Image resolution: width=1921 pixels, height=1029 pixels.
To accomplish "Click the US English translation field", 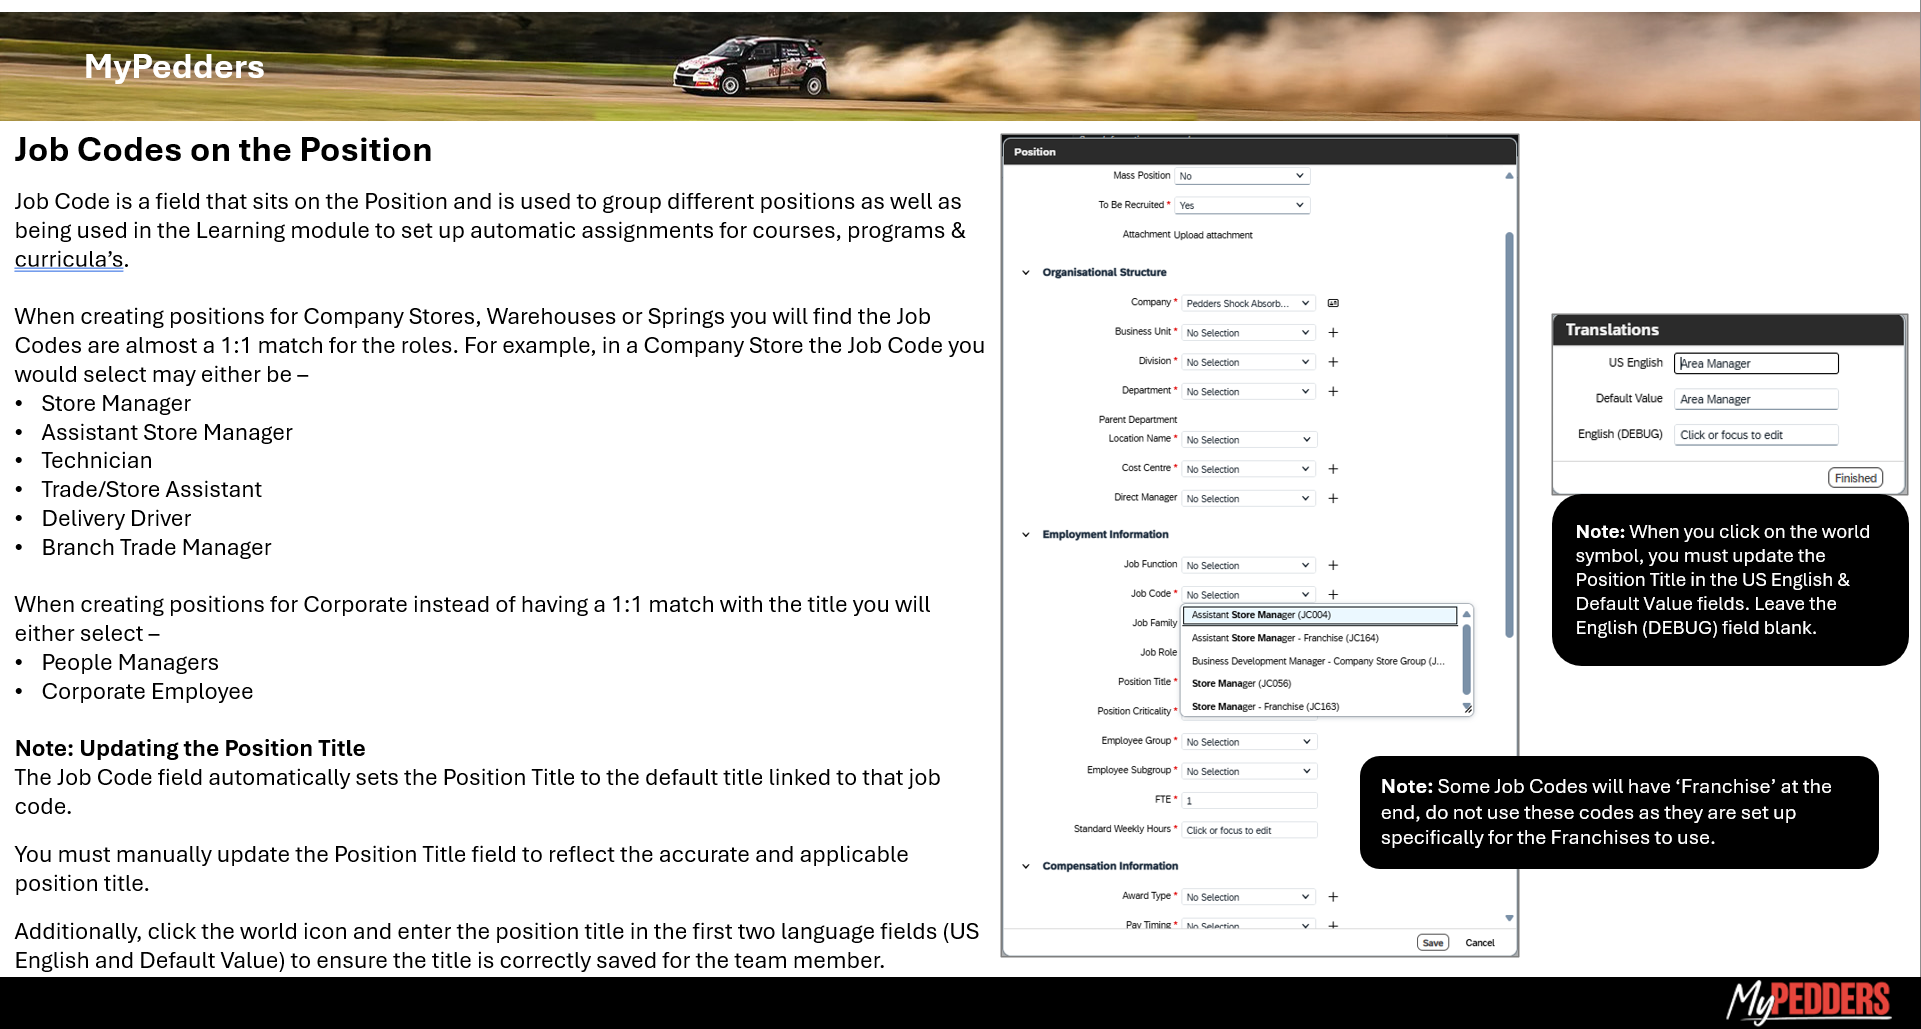I will [x=1755, y=364].
